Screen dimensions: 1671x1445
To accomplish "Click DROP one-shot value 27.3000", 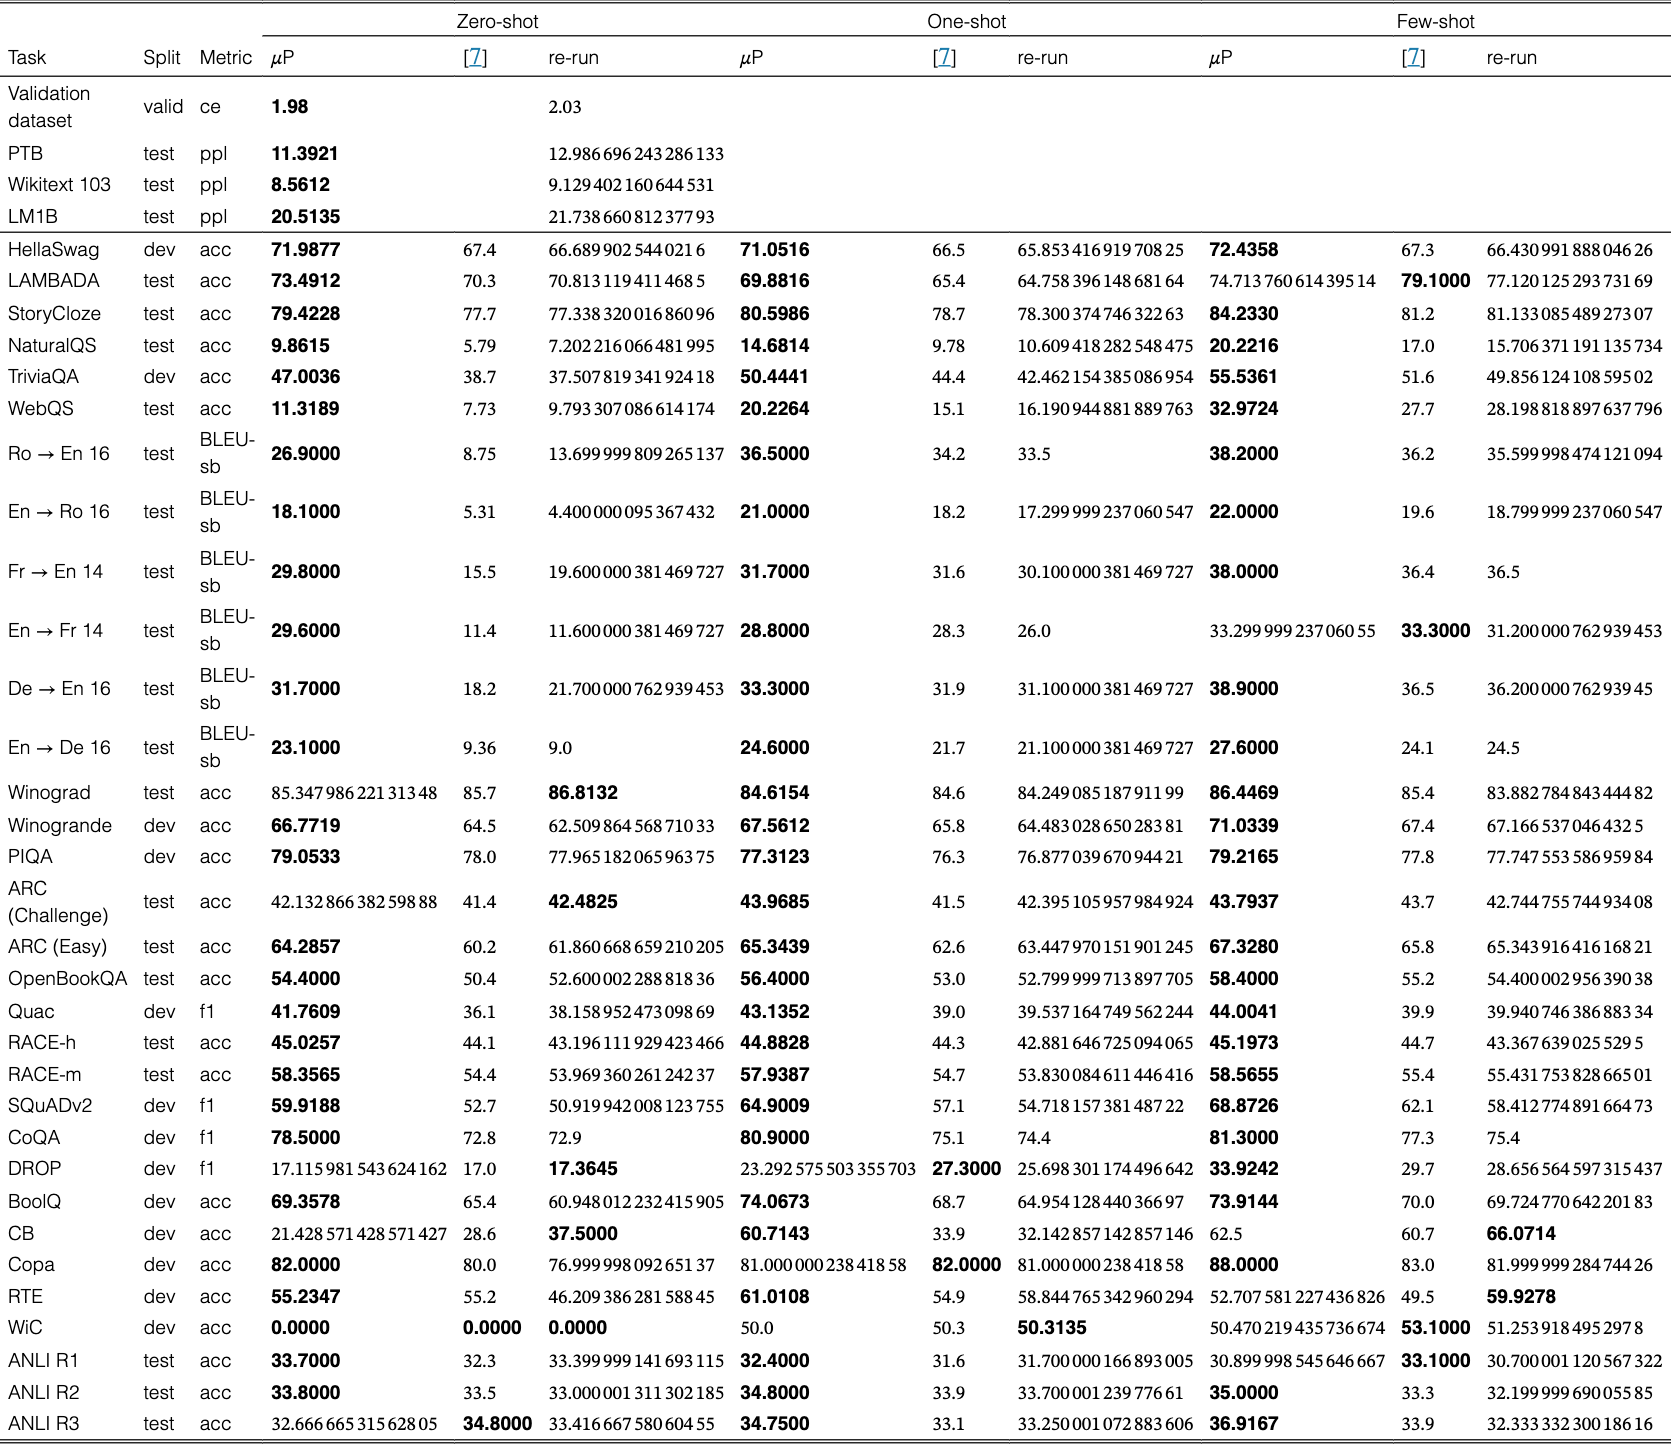I will (x=966, y=1169).
